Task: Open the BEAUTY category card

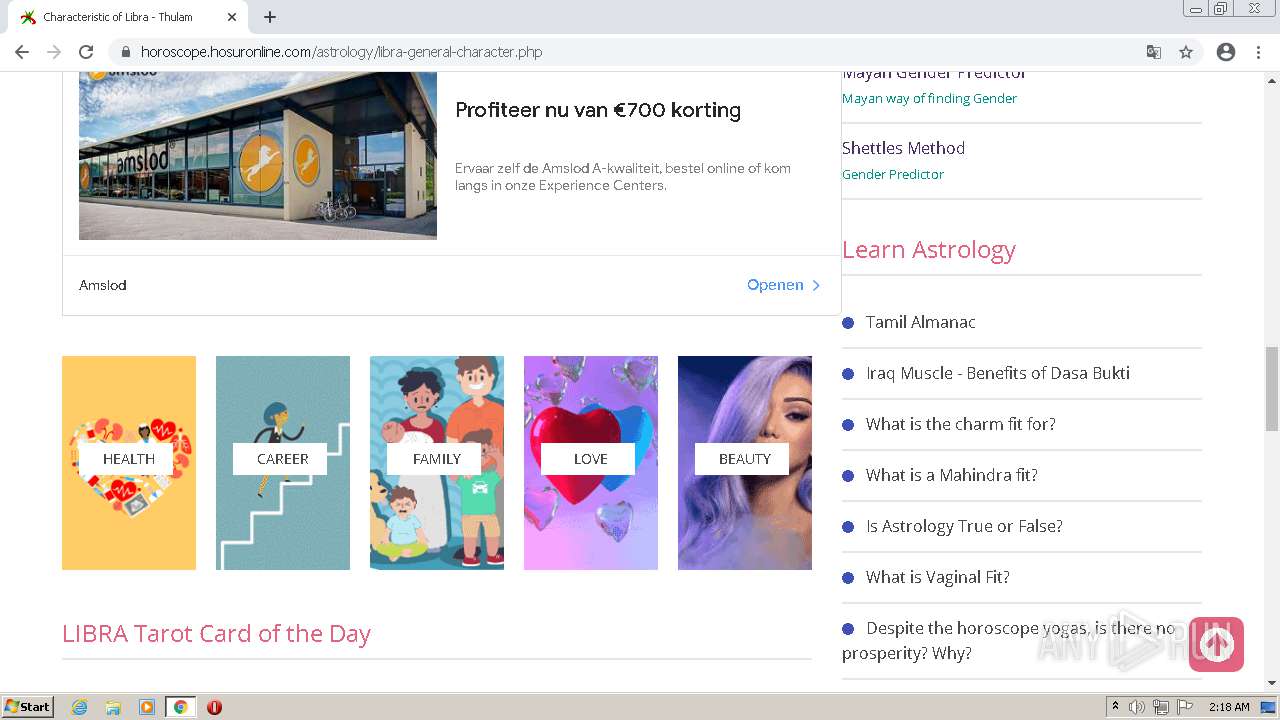Action: point(745,463)
